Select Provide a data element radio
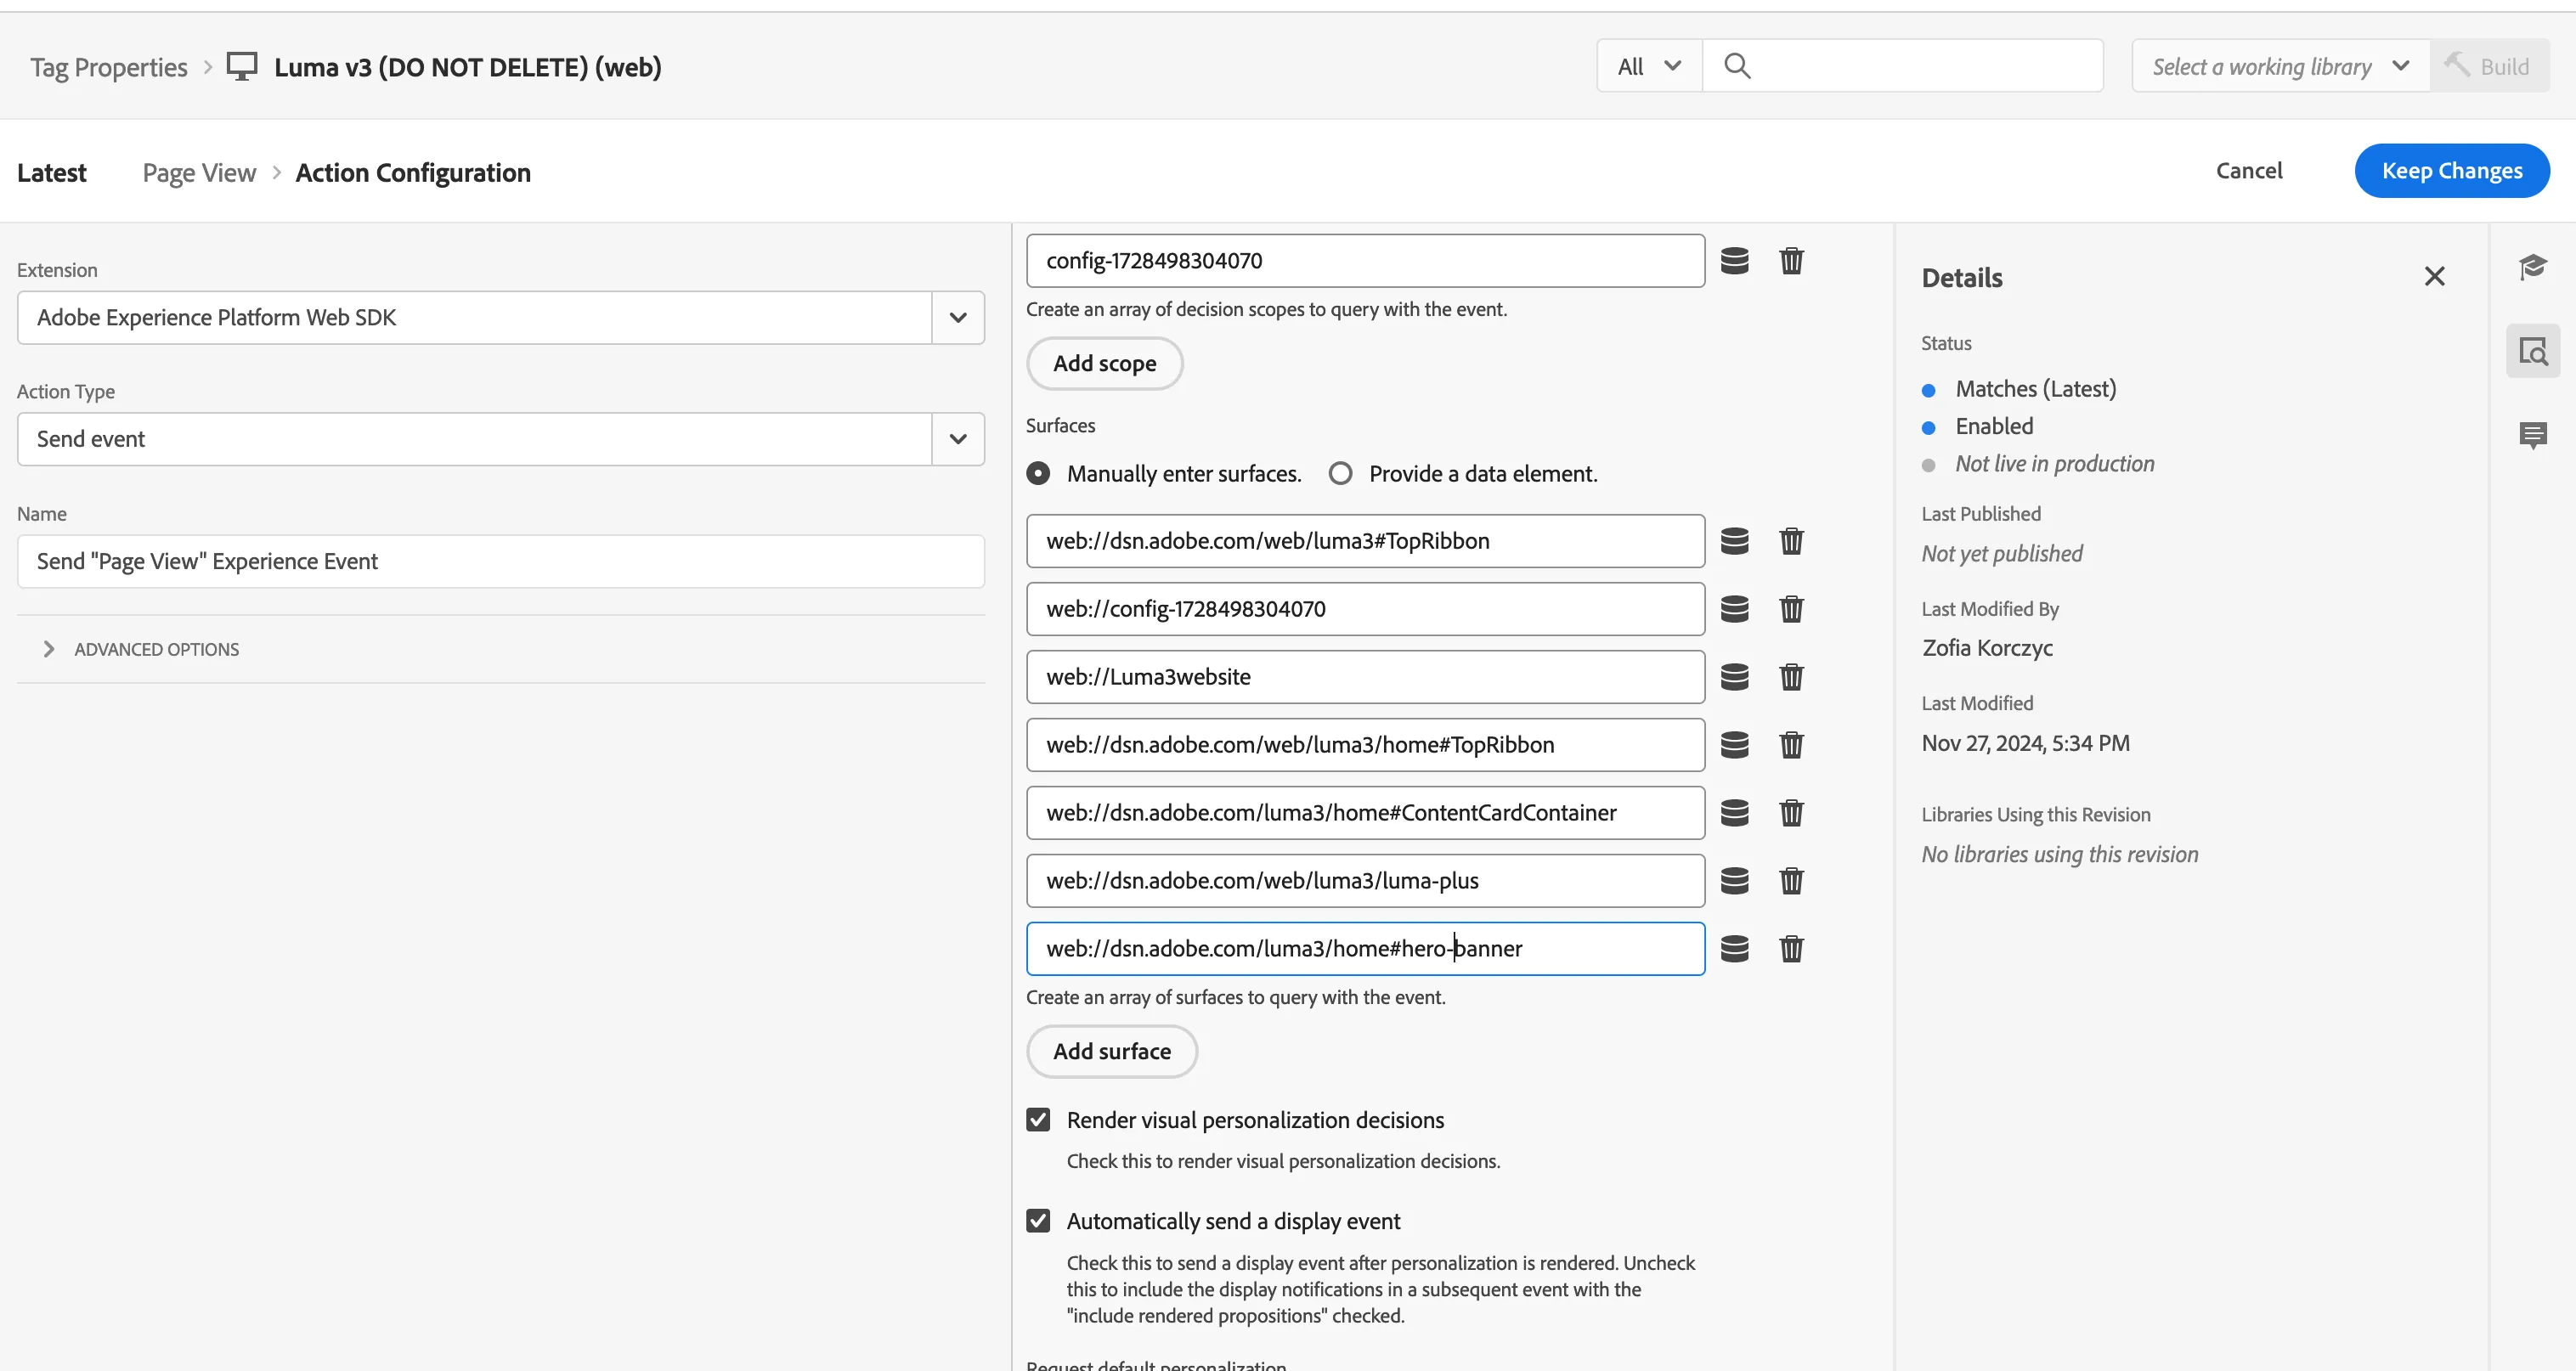Screen dimensions: 2576x1371 point(1340,474)
